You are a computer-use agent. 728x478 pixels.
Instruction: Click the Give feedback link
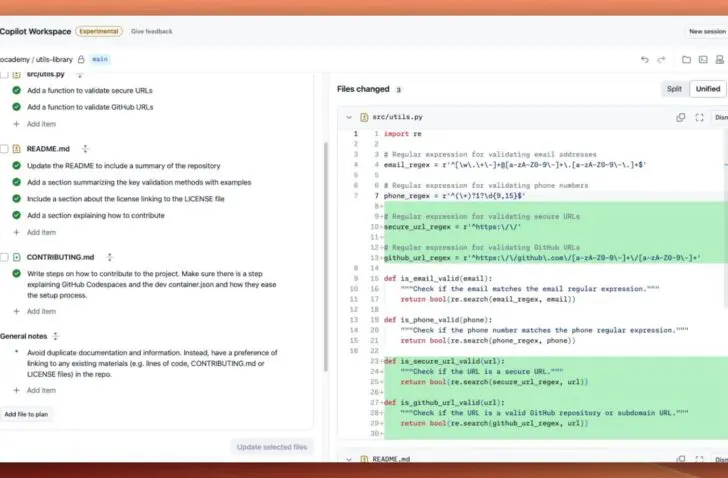pyautogui.click(x=151, y=31)
